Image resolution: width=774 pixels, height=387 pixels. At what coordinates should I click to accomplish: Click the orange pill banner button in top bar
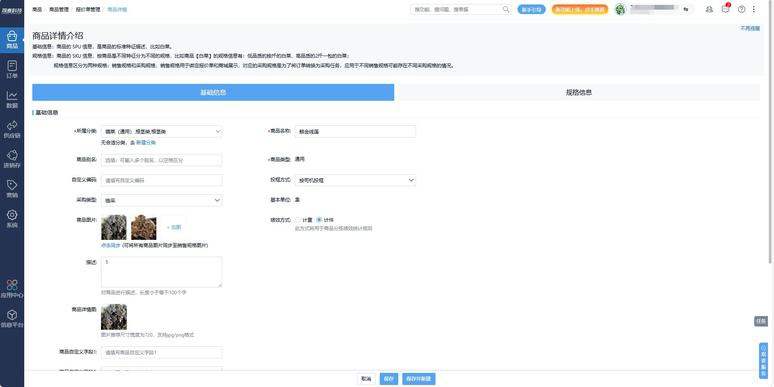pos(580,9)
